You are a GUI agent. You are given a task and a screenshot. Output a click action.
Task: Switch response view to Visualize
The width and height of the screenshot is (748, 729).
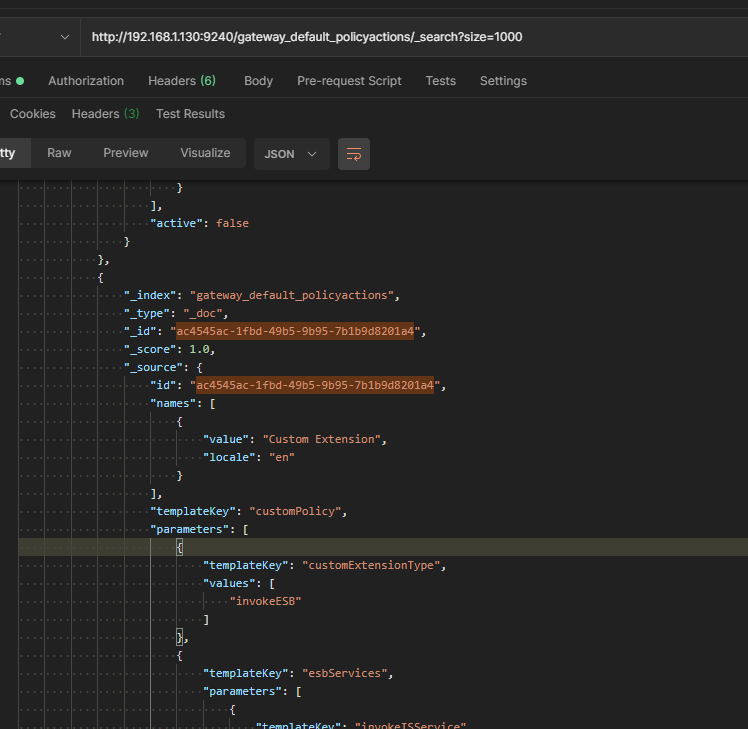[x=205, y=153]
